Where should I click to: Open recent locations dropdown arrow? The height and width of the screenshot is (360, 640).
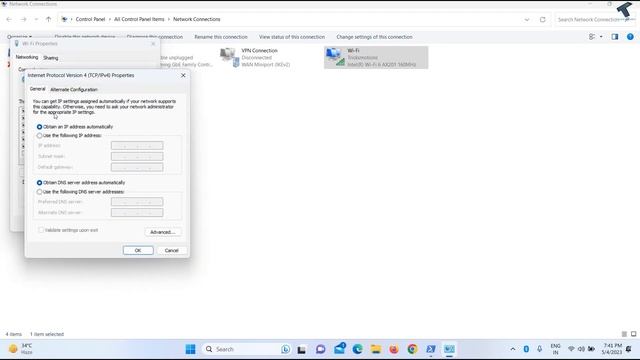36,19
